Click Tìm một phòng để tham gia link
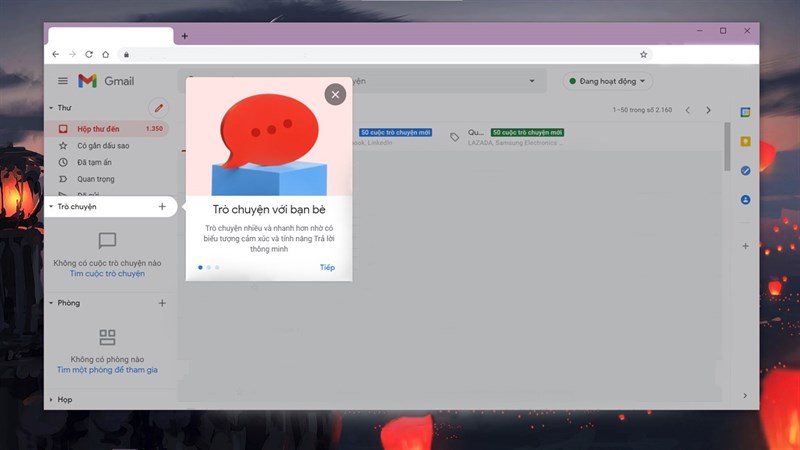Viewport: 800px width, 450px height. pyautogui.click(x=107, y=370)
